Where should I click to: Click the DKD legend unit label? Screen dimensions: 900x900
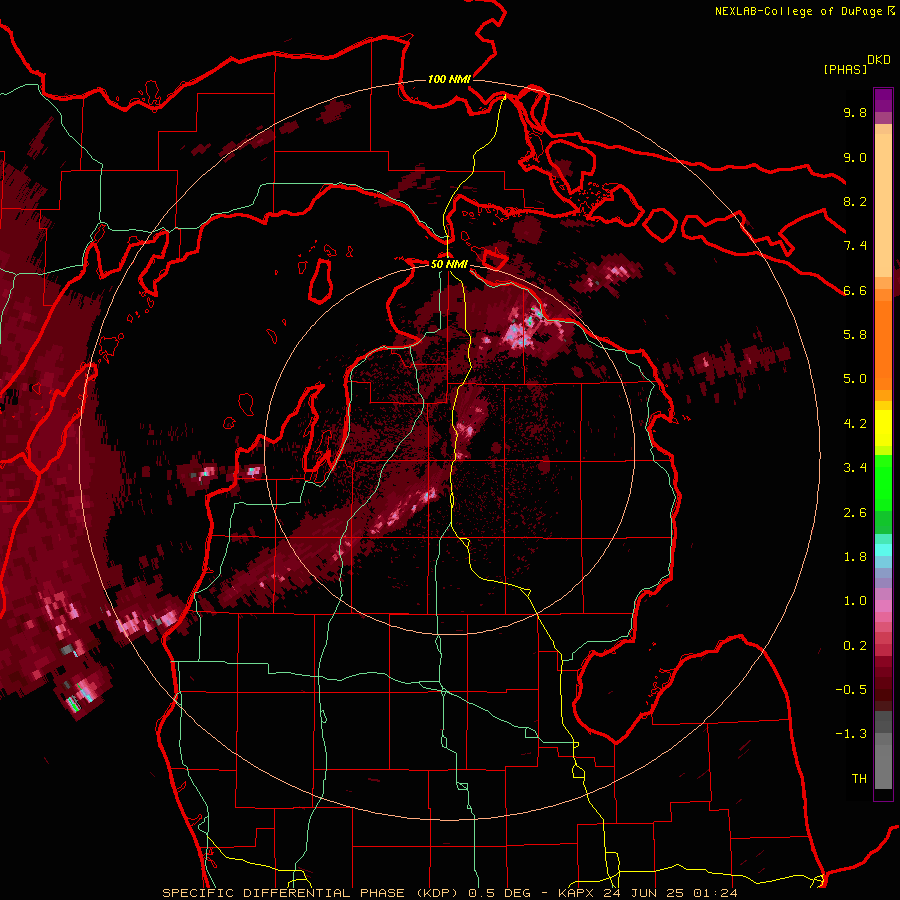coord(879,60)
